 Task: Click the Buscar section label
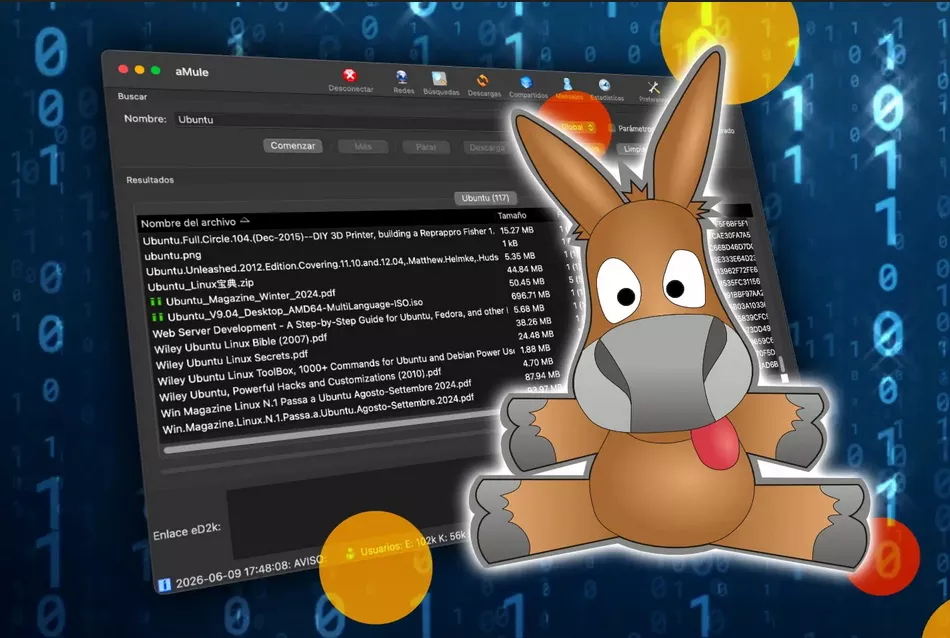(132, 96)
